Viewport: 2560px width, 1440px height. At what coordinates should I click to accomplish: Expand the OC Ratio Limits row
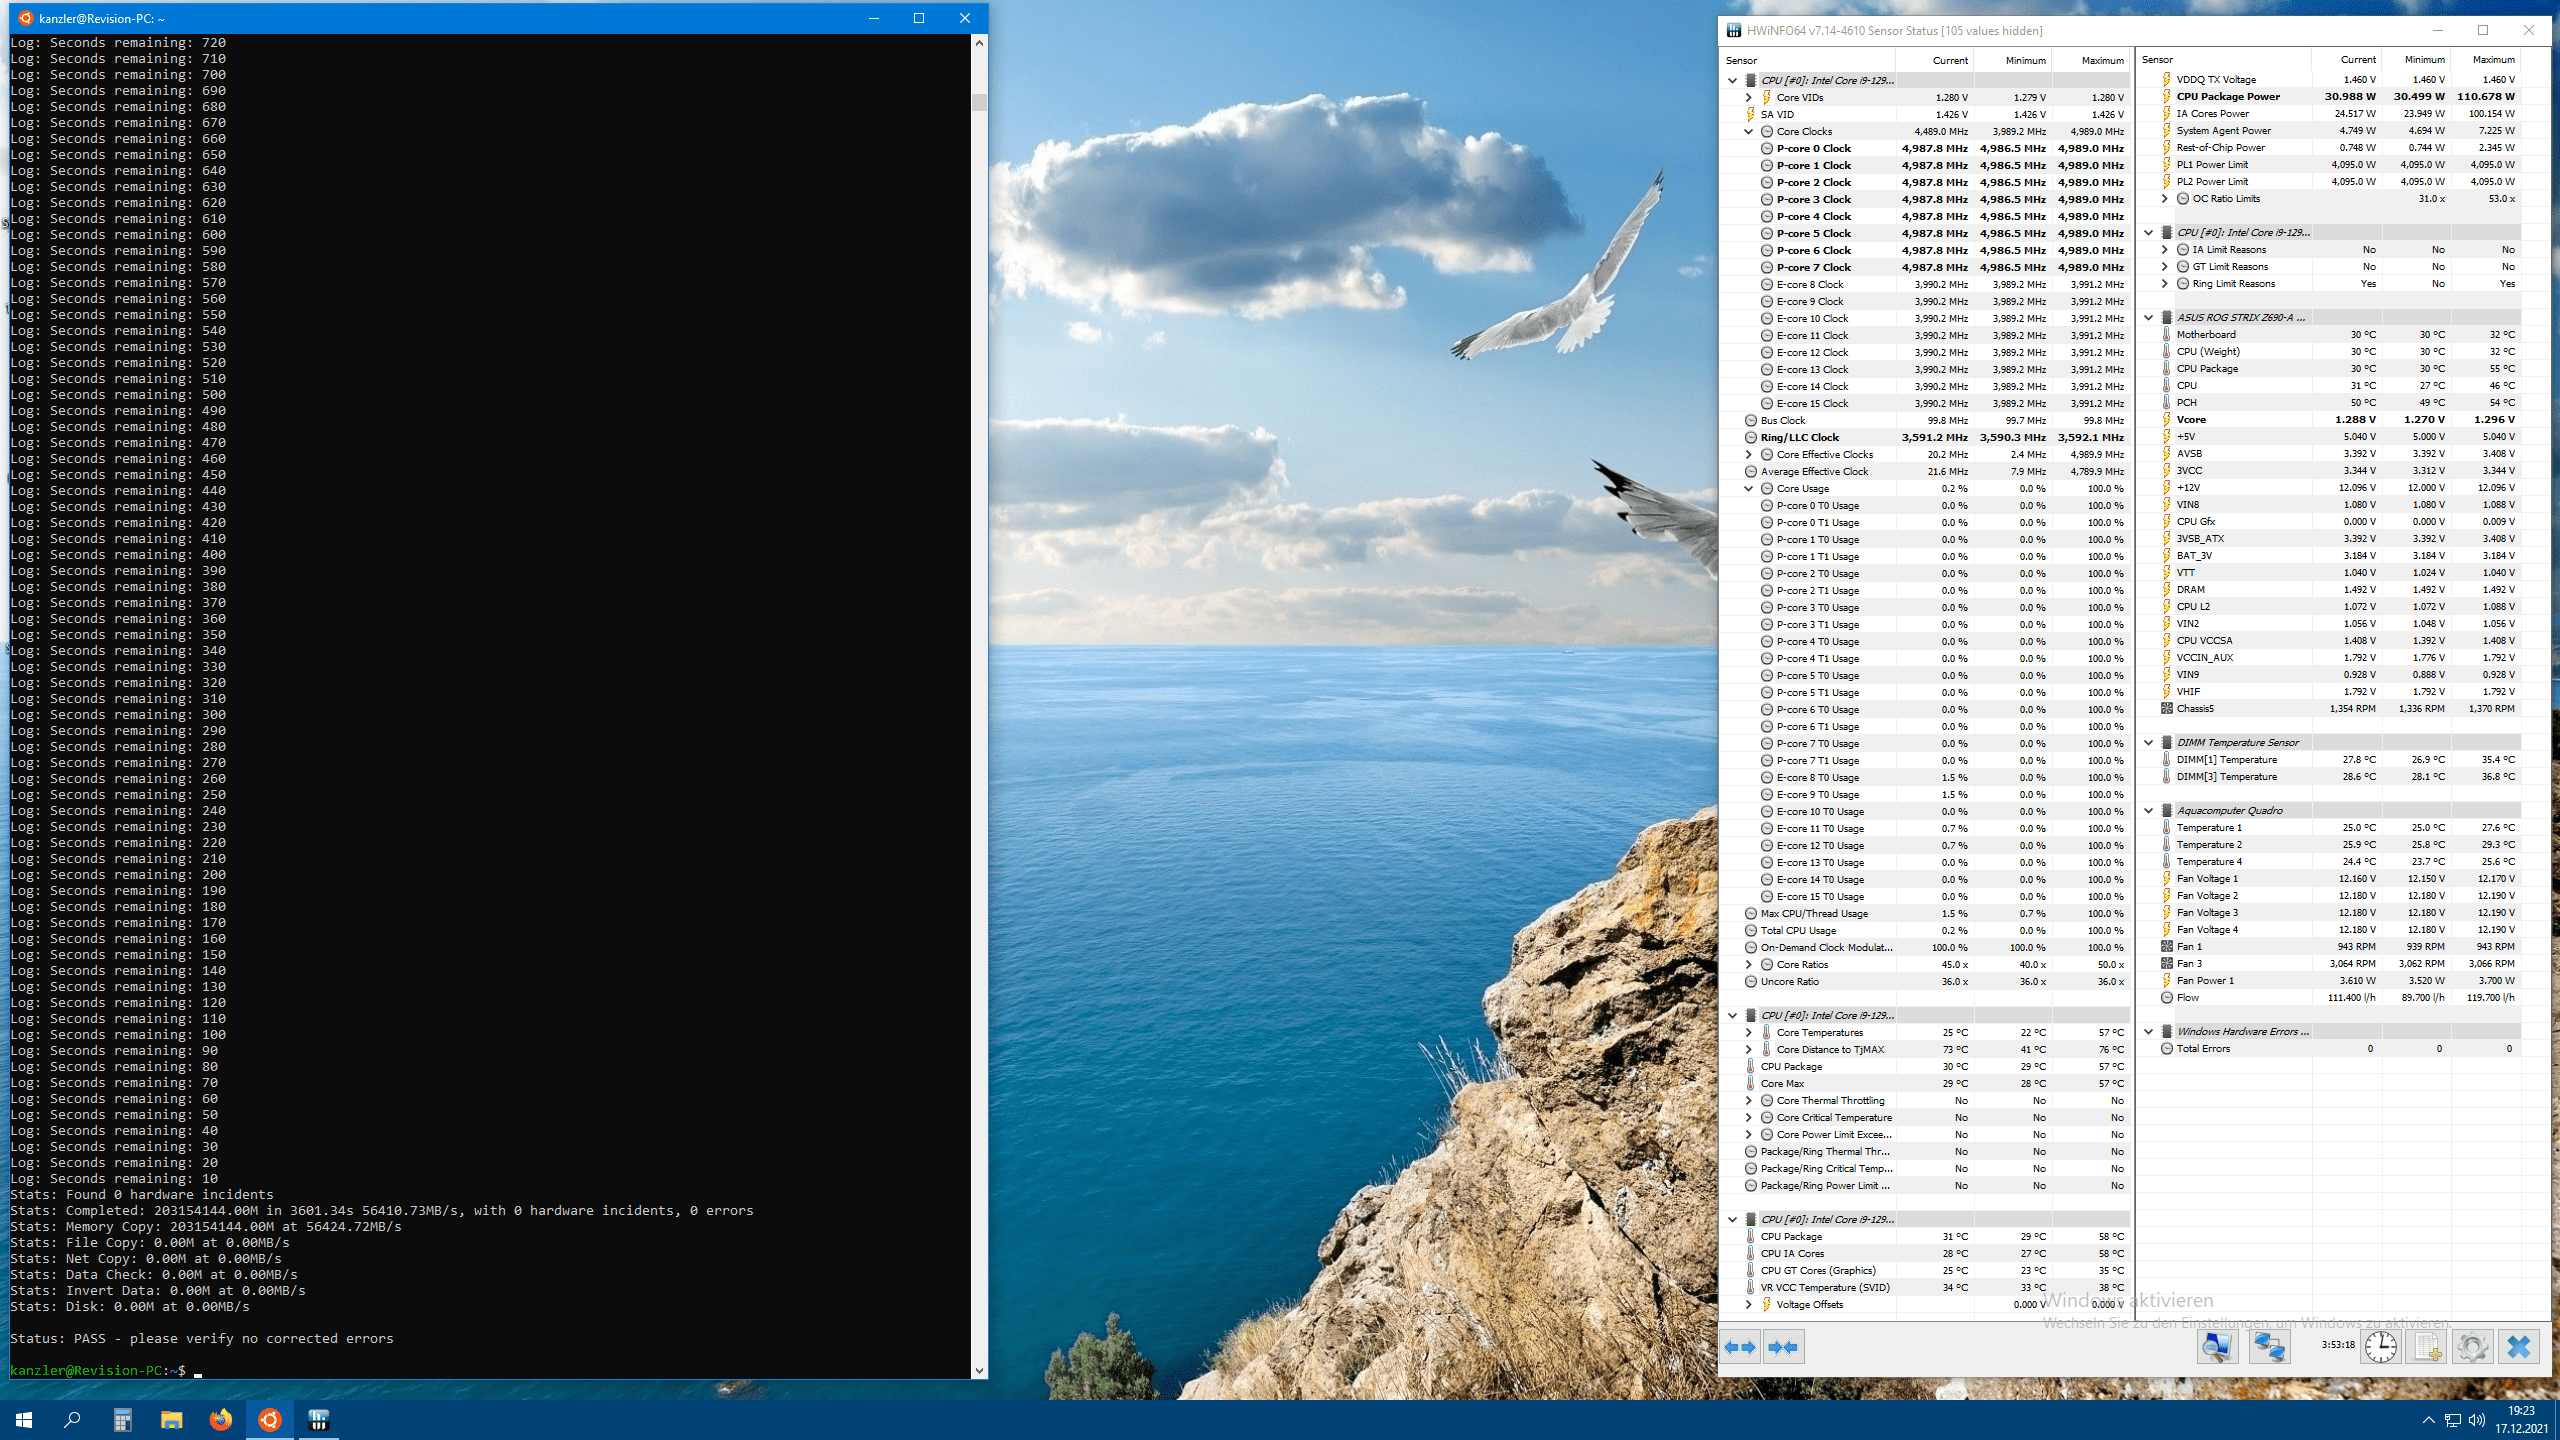2164,198
